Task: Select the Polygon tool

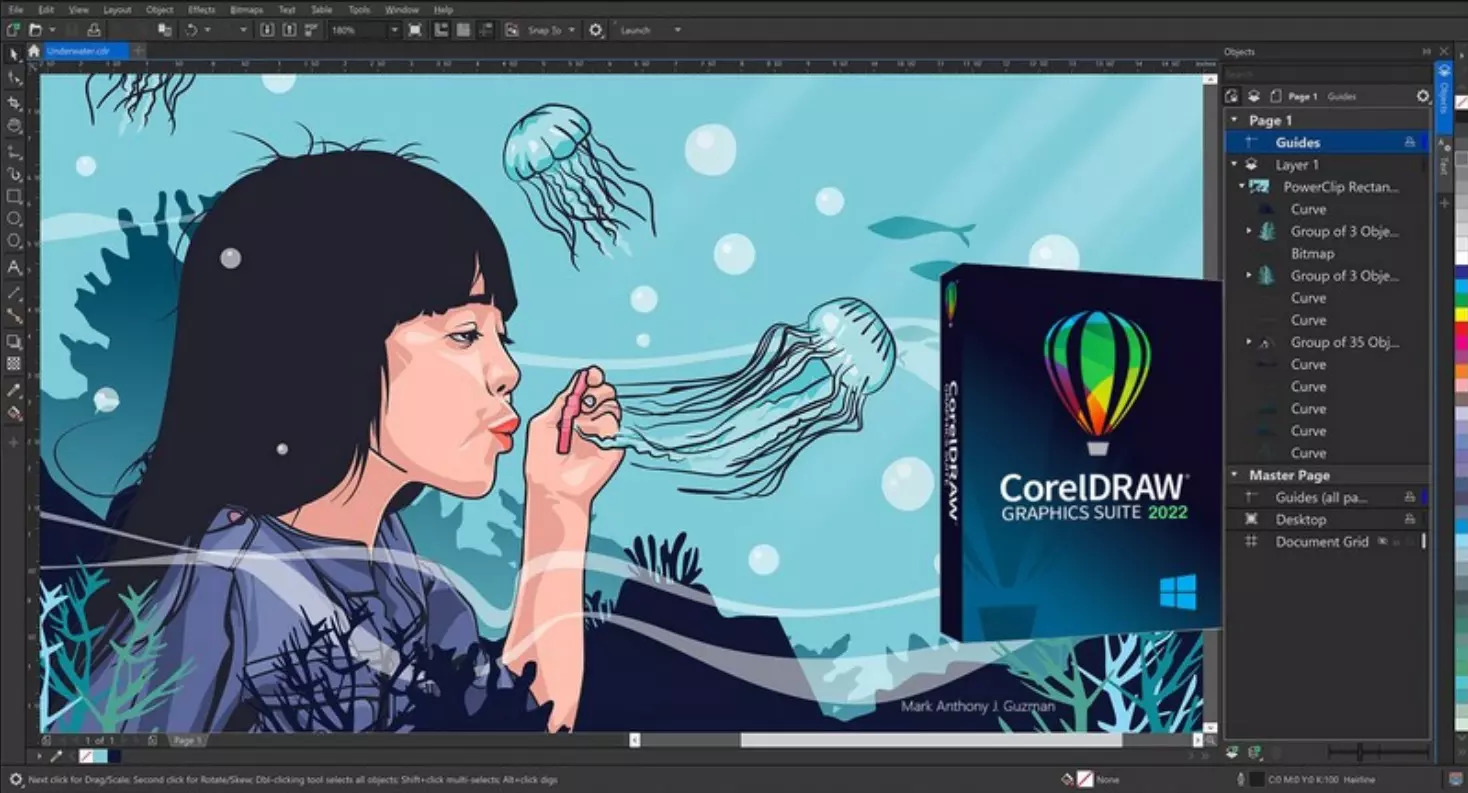Action: pos(14,242)
